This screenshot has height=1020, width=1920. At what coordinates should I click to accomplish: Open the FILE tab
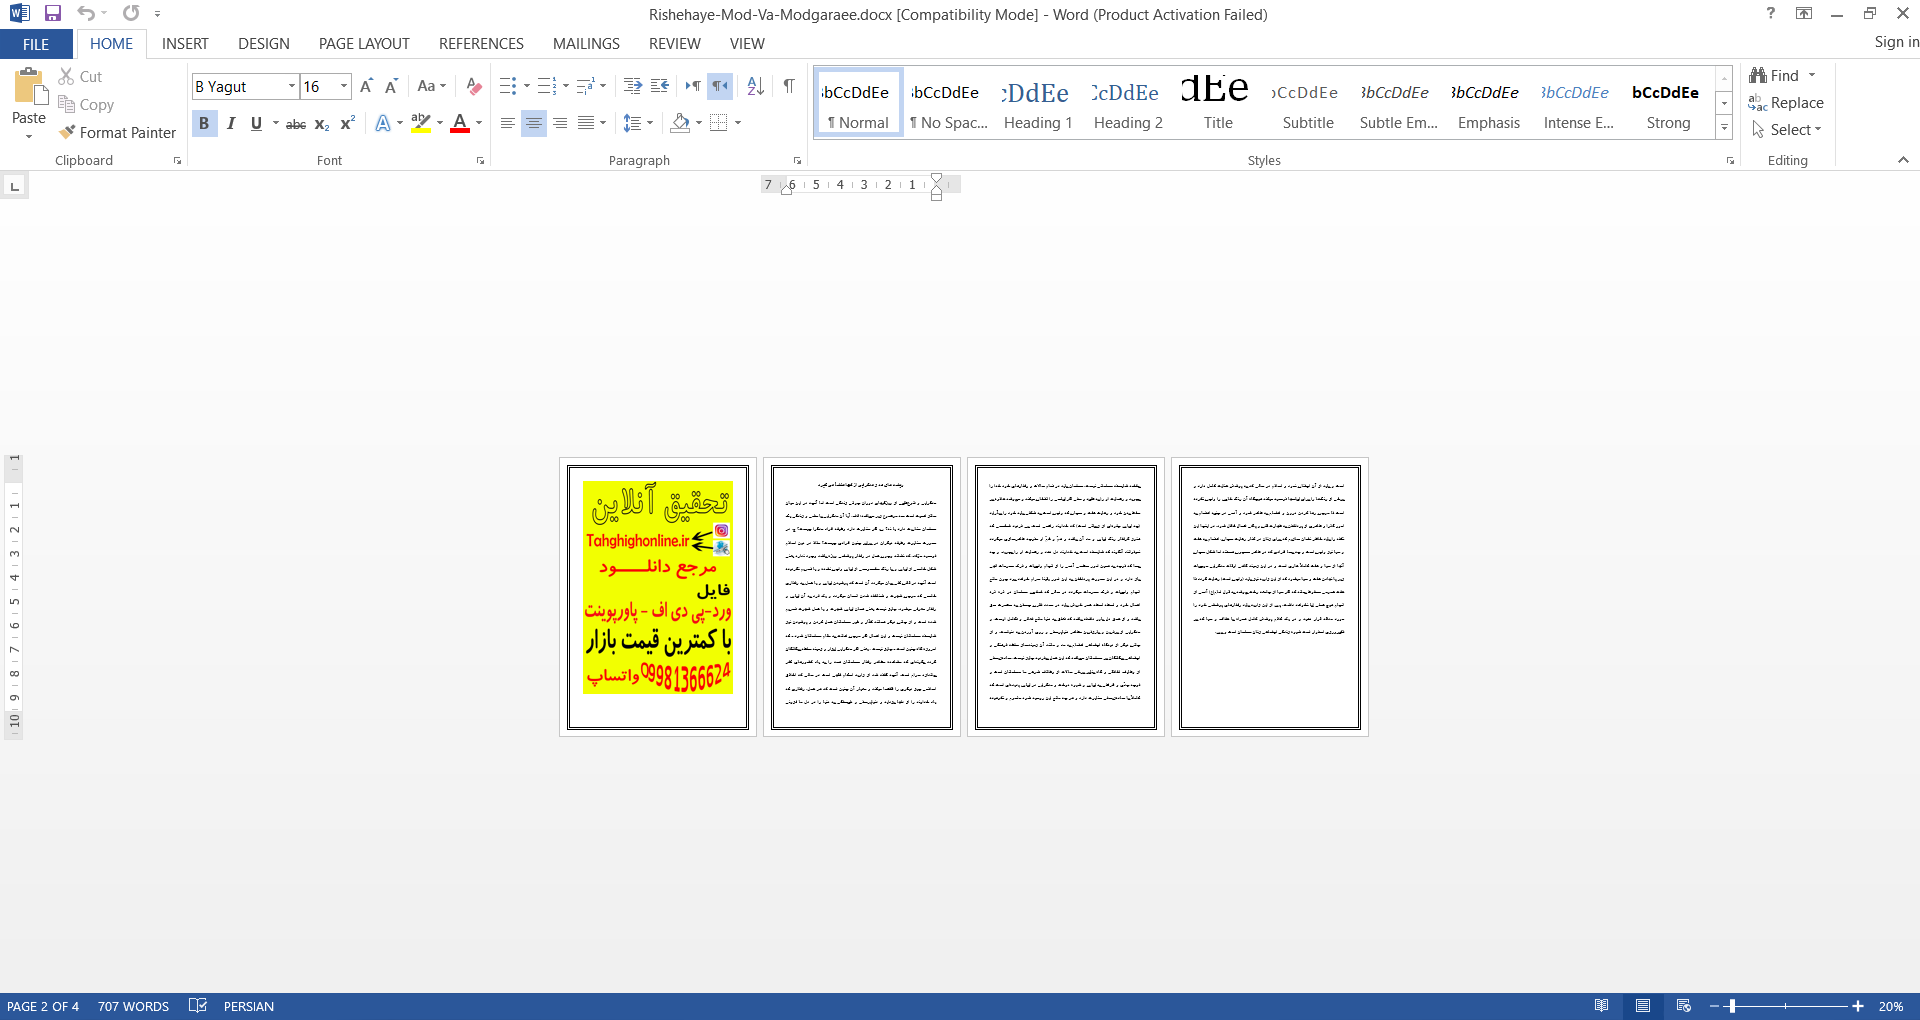coord(36,44)
